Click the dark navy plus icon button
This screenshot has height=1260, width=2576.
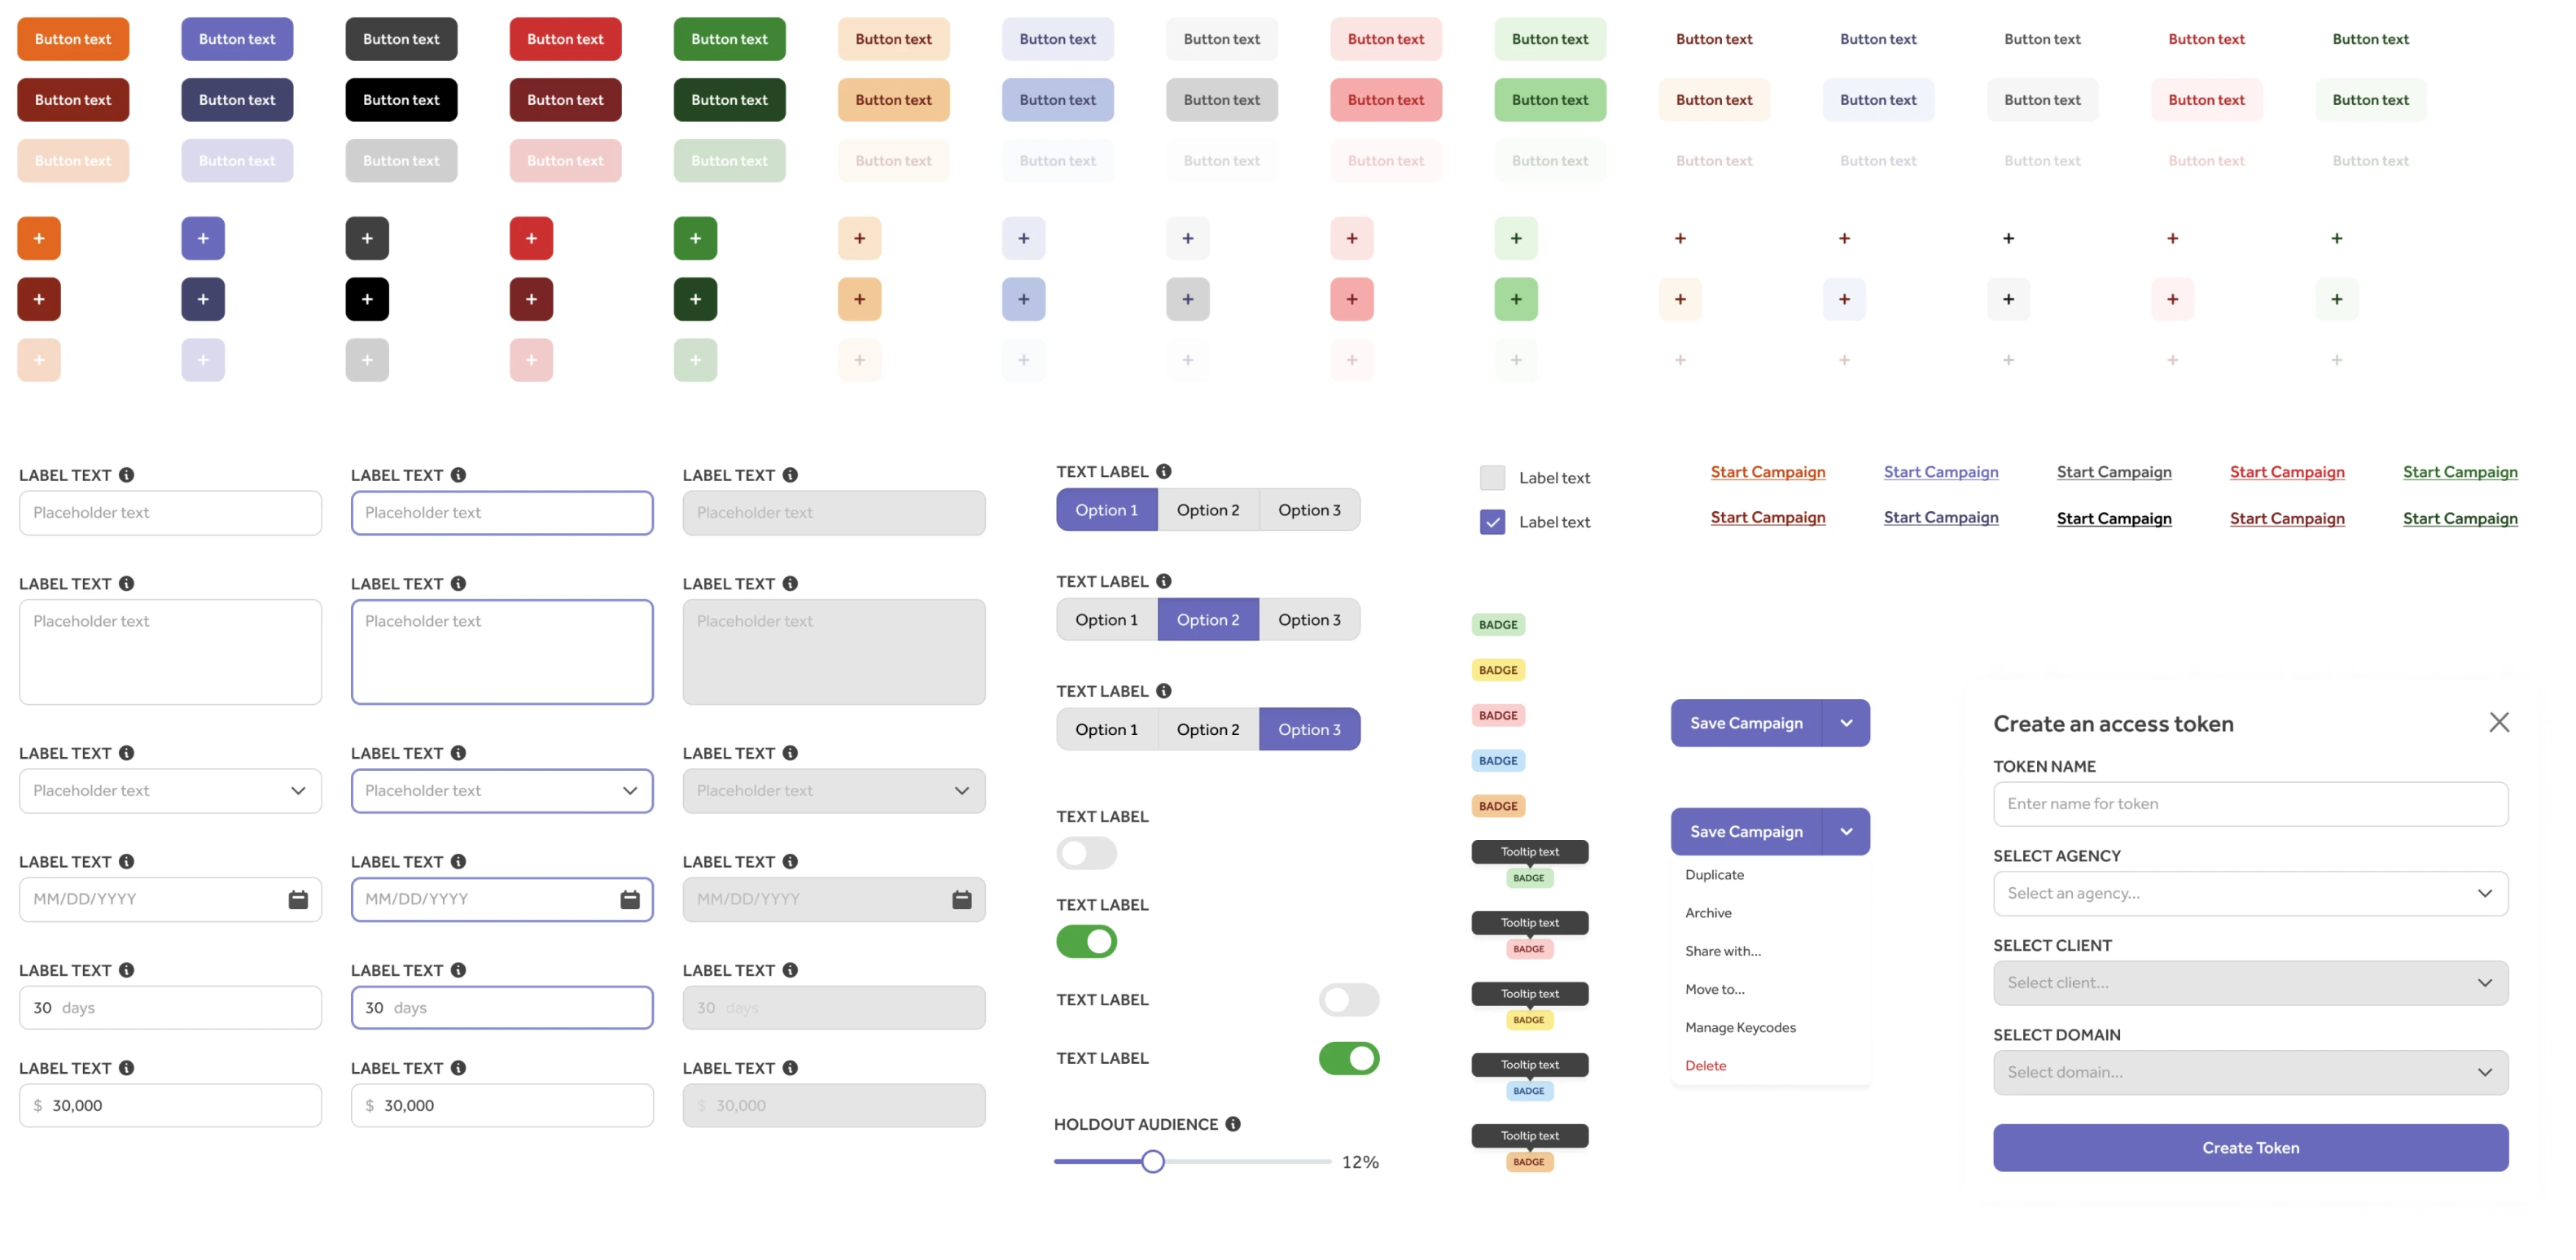coord(203,299)
